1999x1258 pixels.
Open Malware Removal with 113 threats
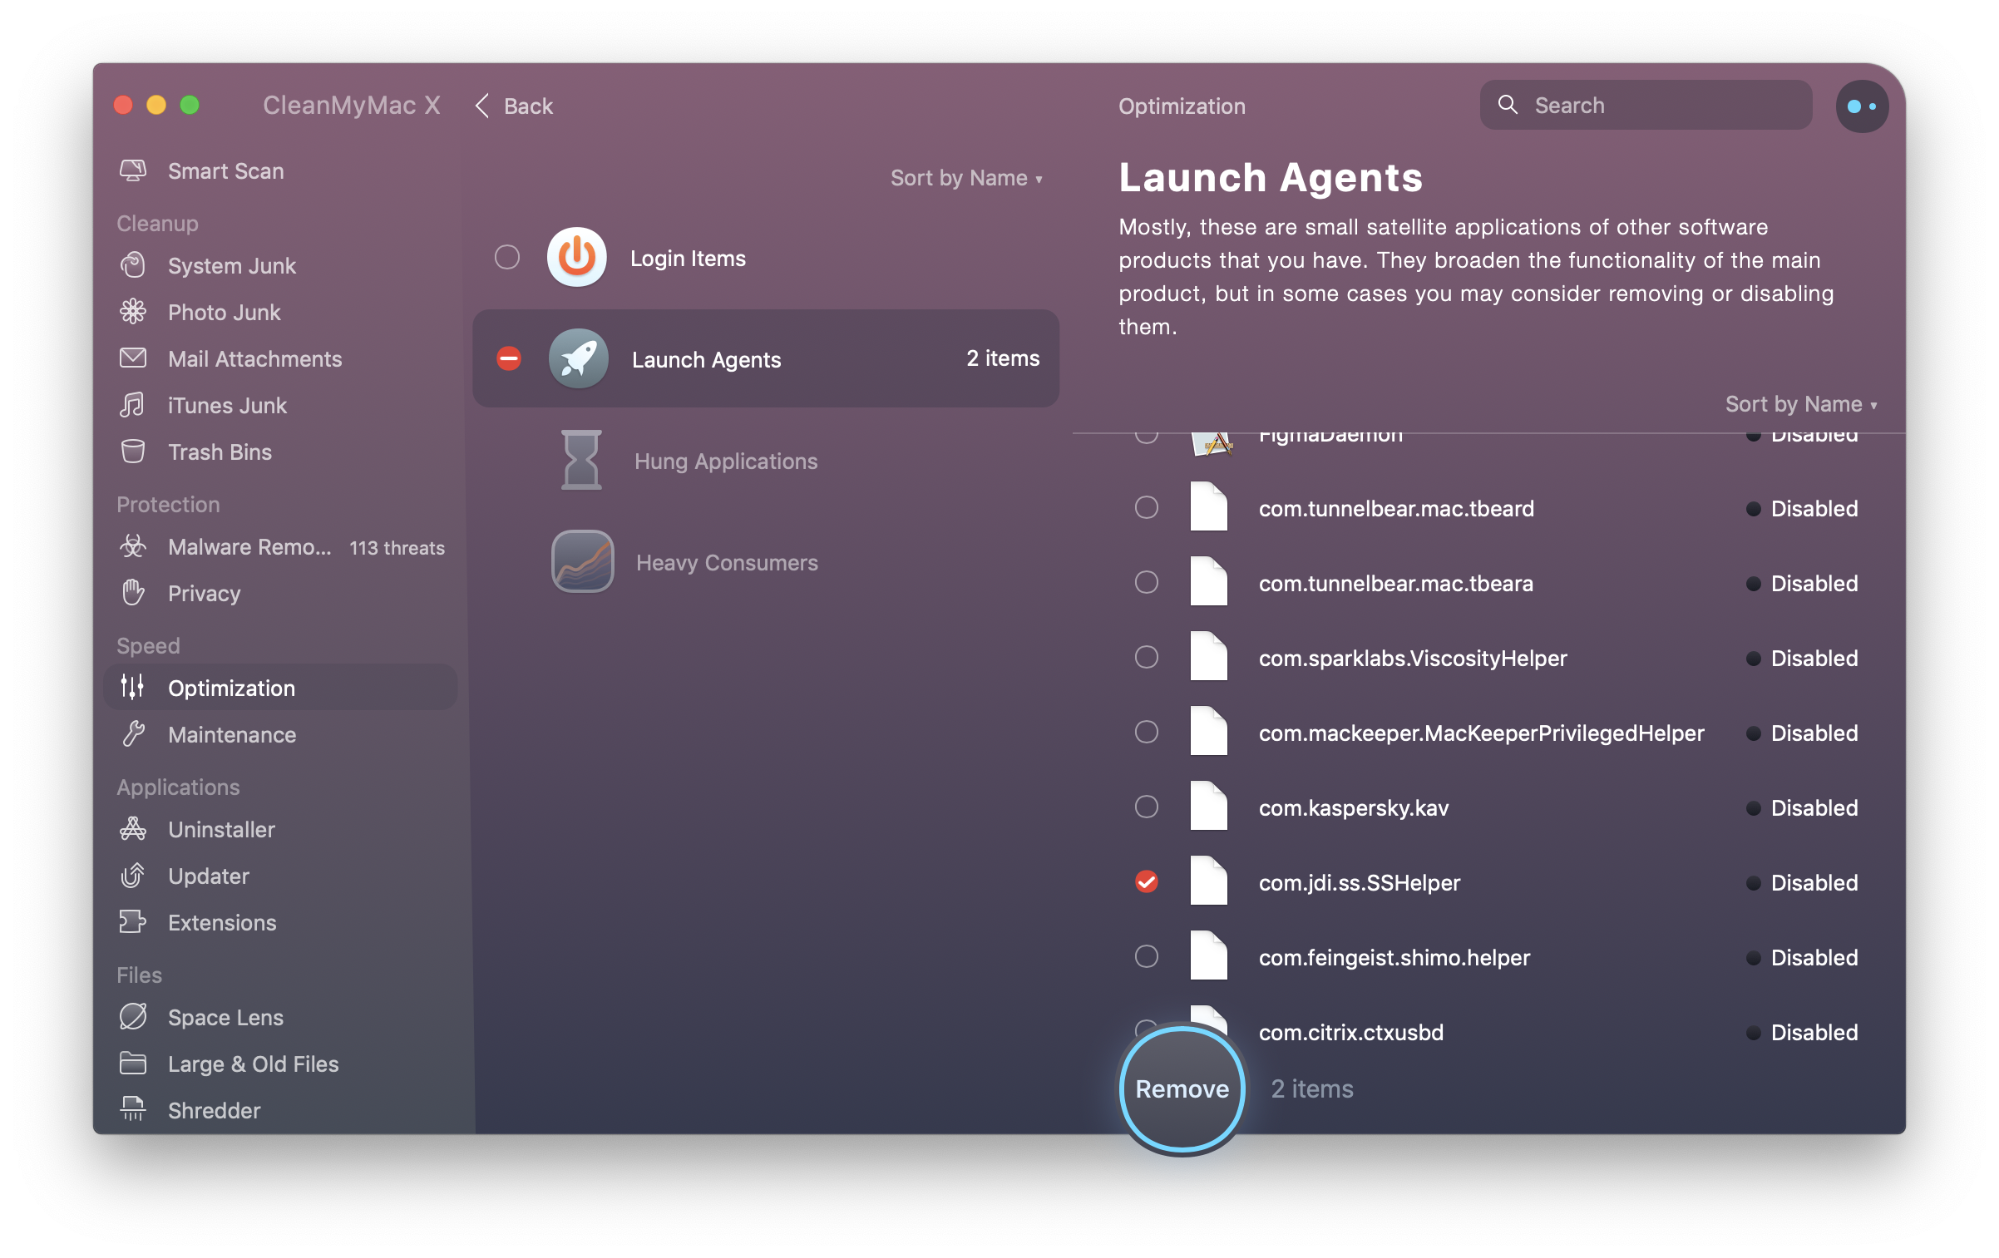click(280, 547)
